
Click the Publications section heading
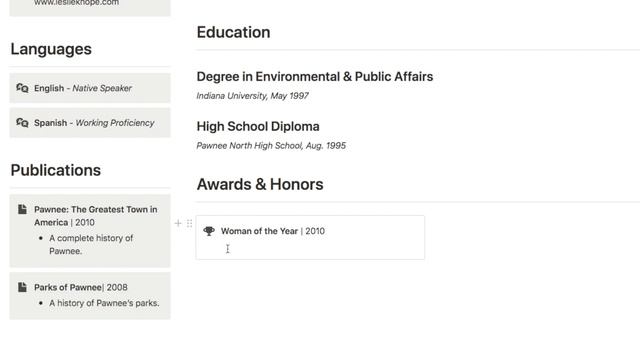click(x=56, y=170)
